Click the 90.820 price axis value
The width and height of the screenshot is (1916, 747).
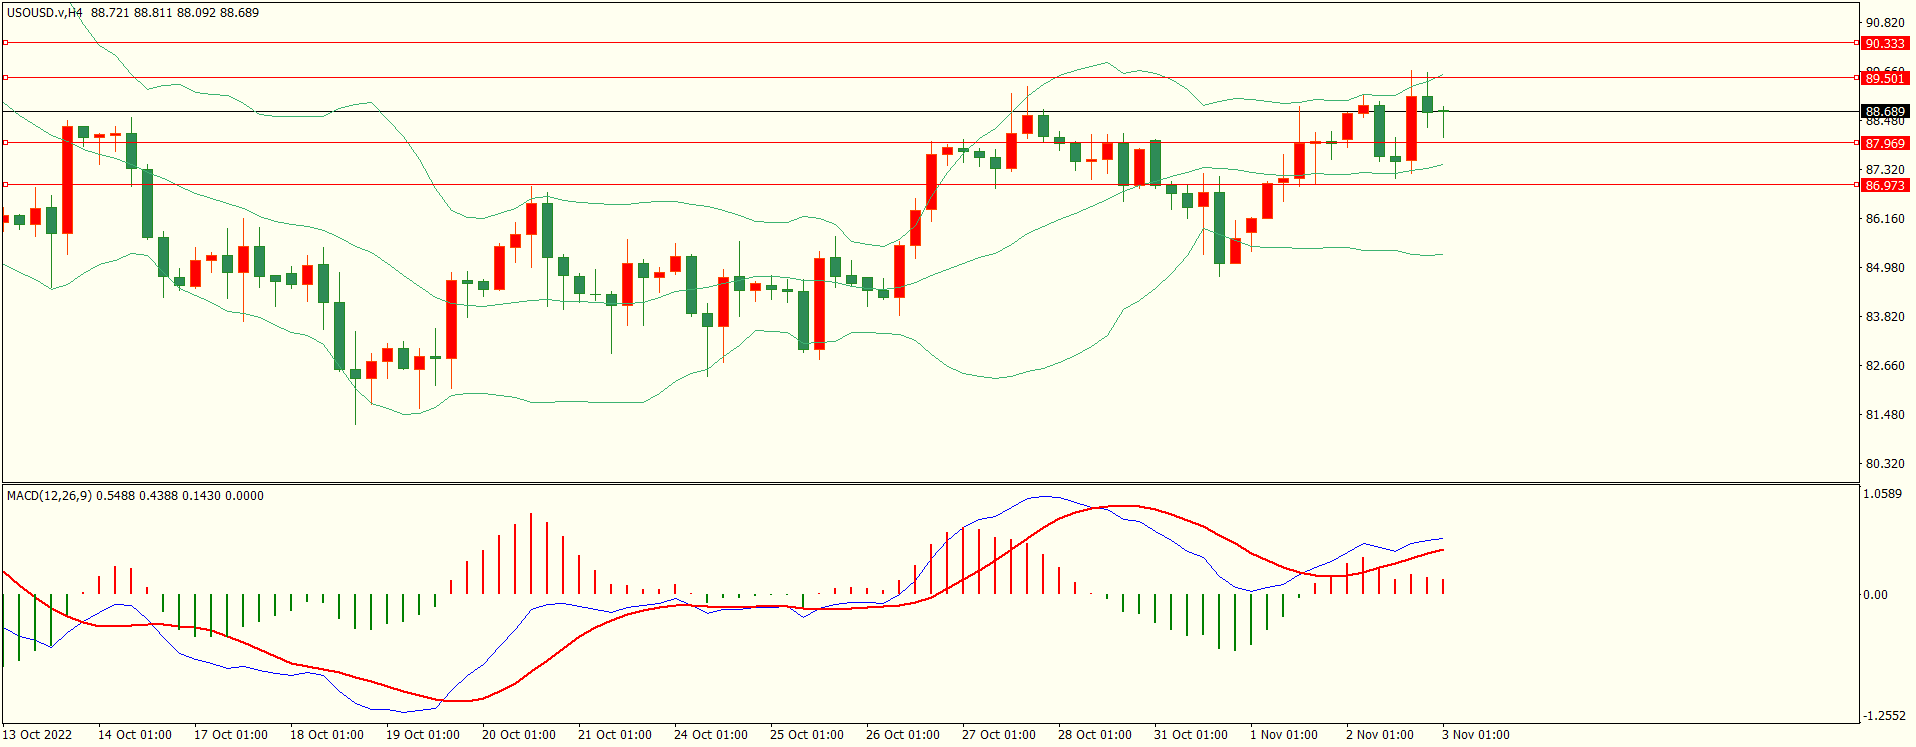pos(1885,23)
